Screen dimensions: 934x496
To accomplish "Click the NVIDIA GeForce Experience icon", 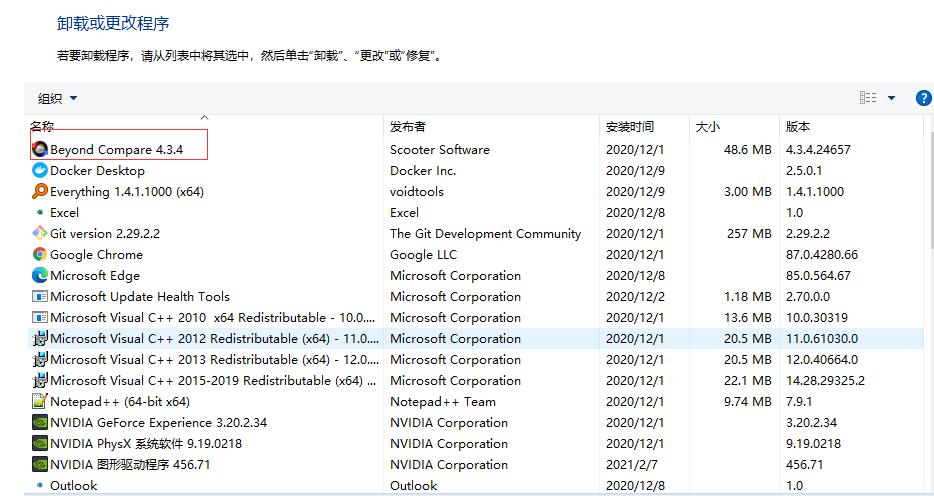I will pos(40,423).
